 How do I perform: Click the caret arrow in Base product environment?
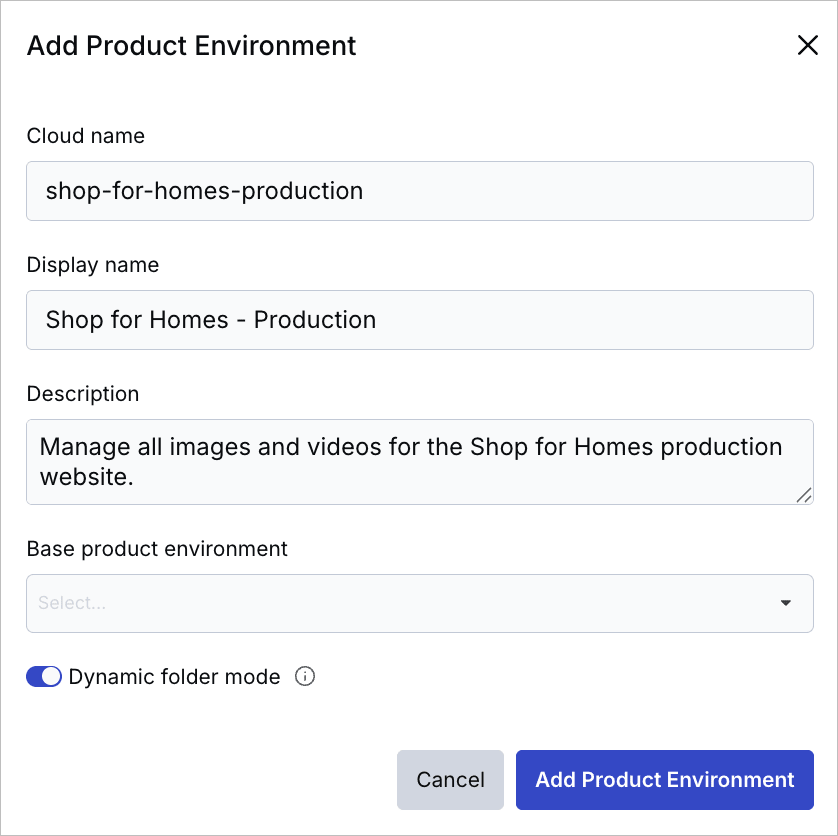pos(785,603)
